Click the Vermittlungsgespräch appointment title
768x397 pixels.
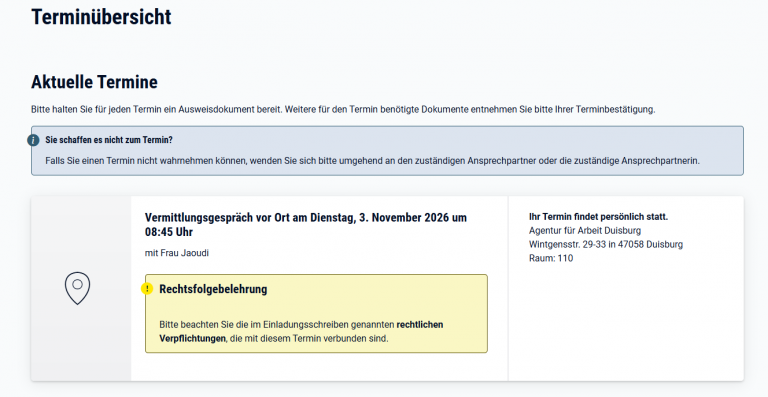pyautogui.click(x=306, y=225)
